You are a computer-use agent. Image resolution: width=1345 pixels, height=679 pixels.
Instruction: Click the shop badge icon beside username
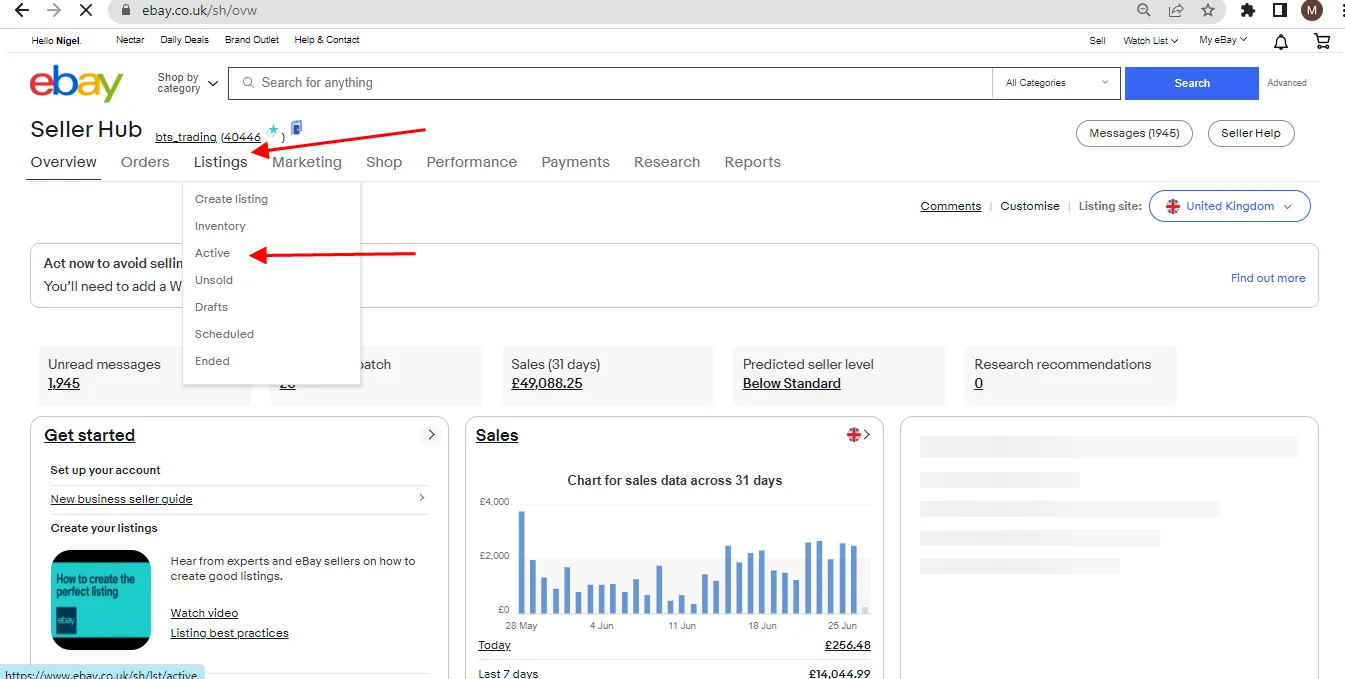pyautogui.click(x=296, y=128)
